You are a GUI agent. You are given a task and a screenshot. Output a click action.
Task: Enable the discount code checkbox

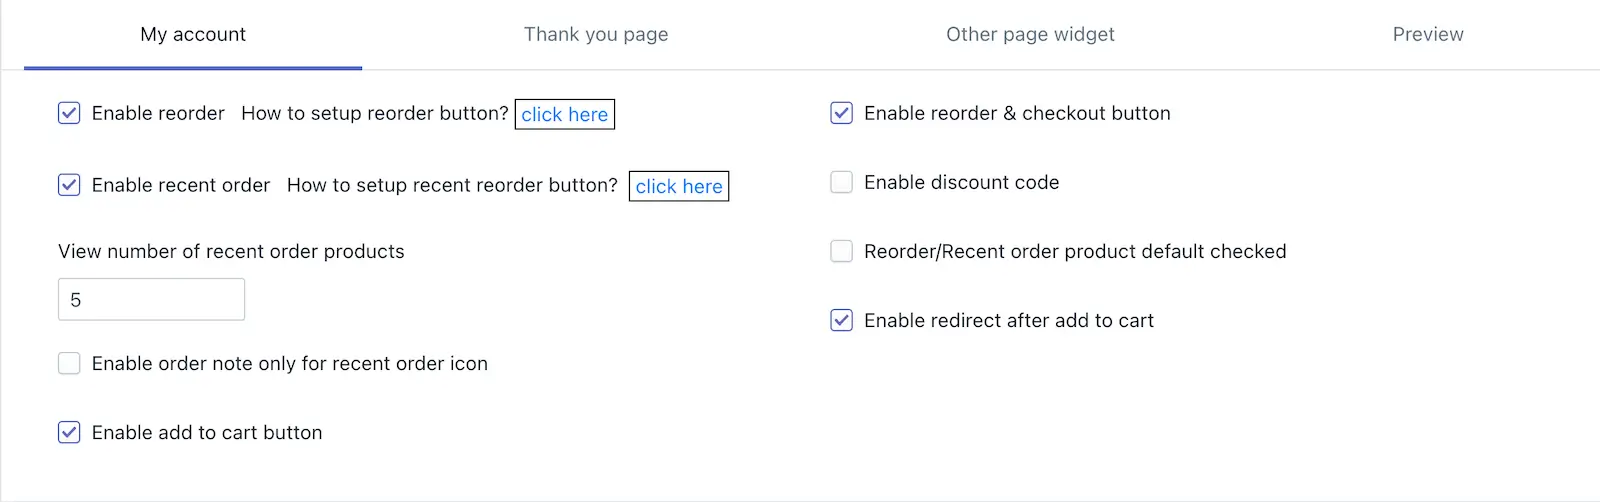pos(842,182)
